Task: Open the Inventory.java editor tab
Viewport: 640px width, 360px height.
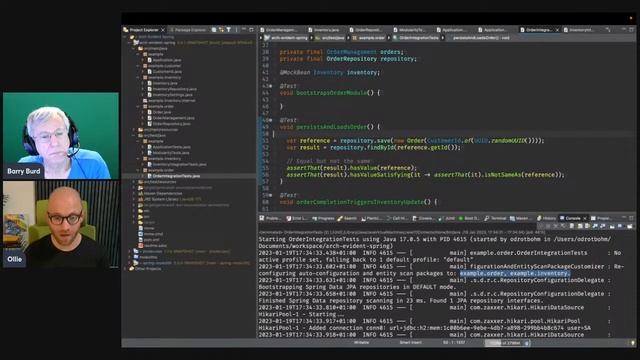Action: click(324, 30)
